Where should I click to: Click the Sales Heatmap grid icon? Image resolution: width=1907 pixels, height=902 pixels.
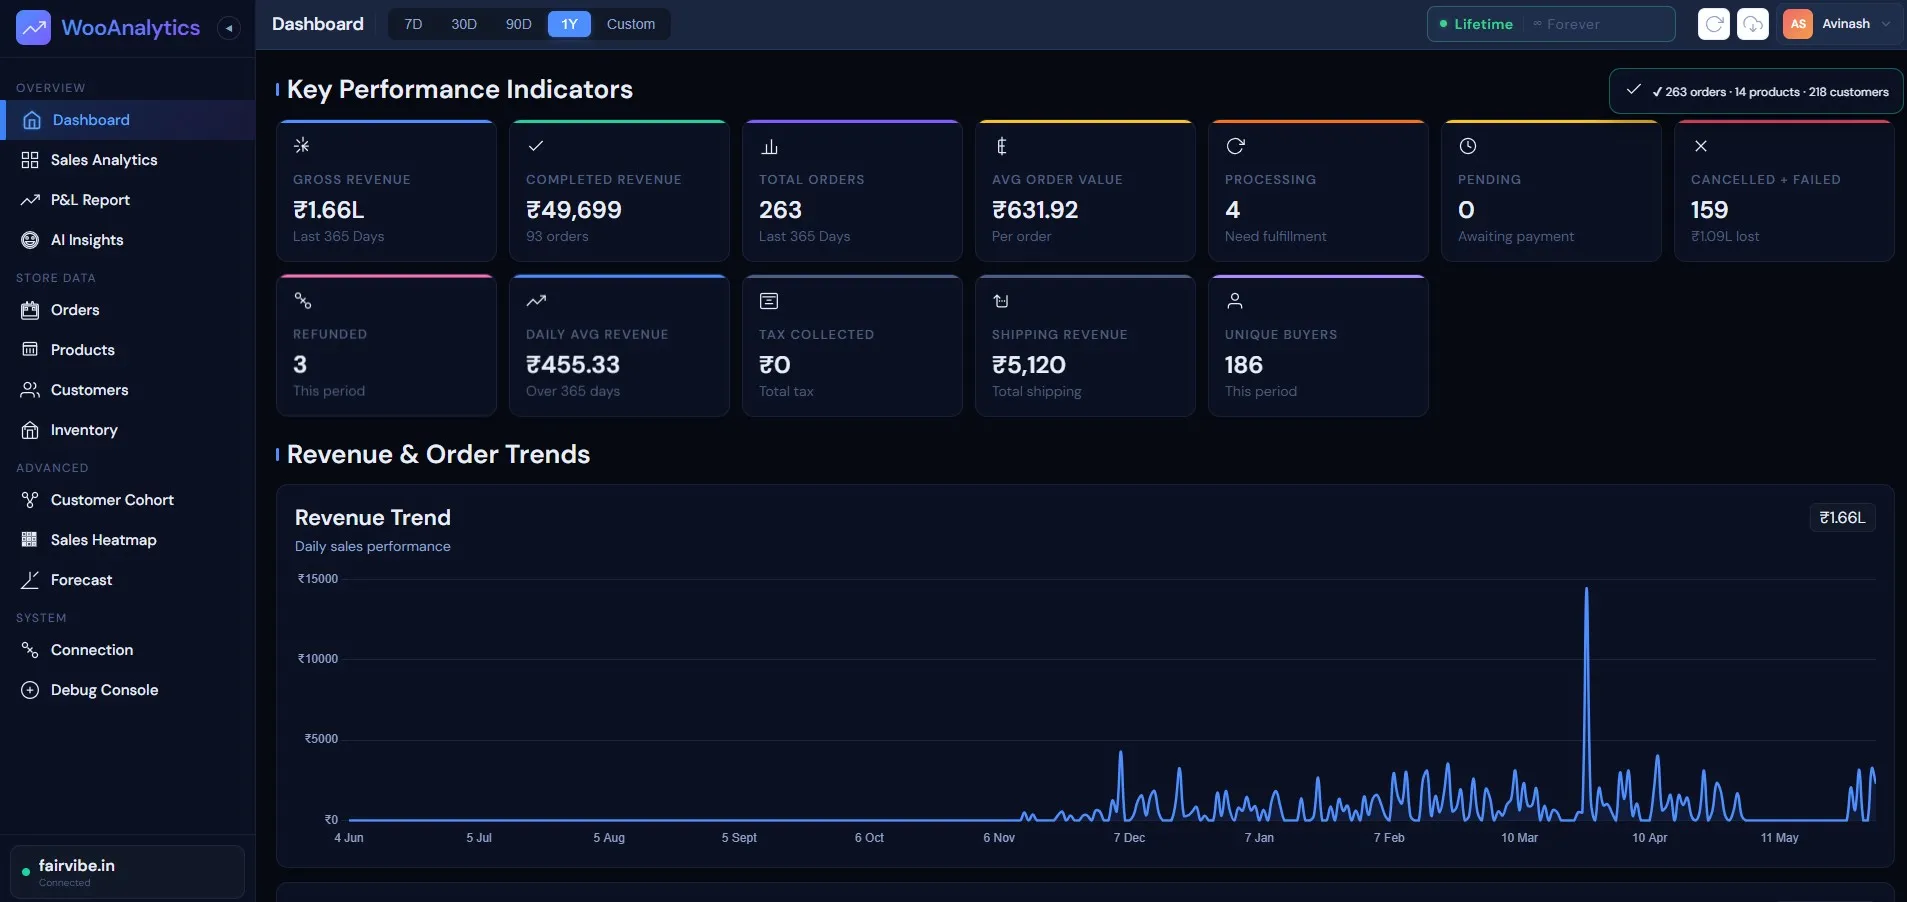pyautogui.click(x=30, y=540)
